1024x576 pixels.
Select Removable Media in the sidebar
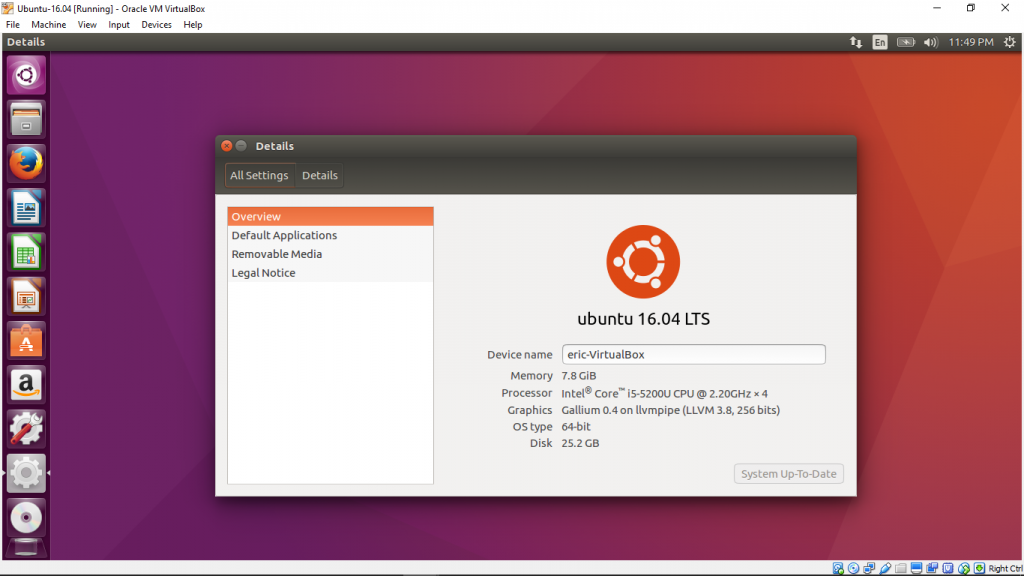330,254
